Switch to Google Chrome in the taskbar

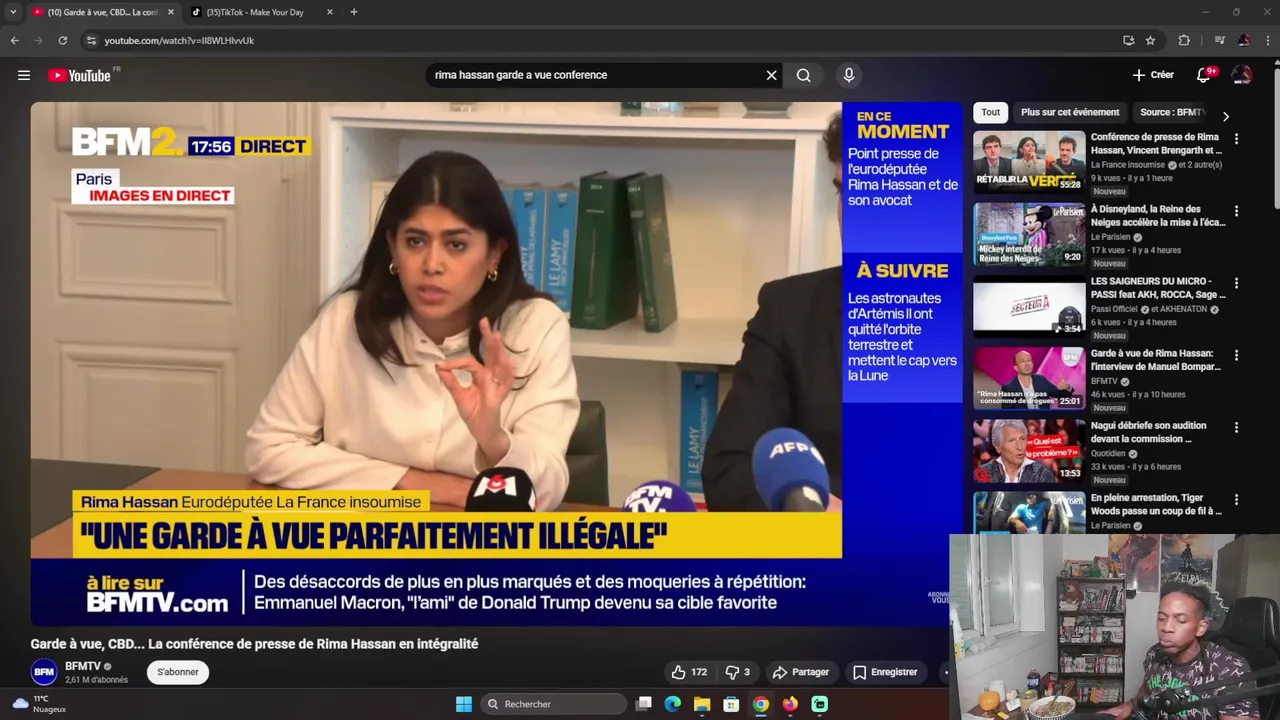click(761, 704)
